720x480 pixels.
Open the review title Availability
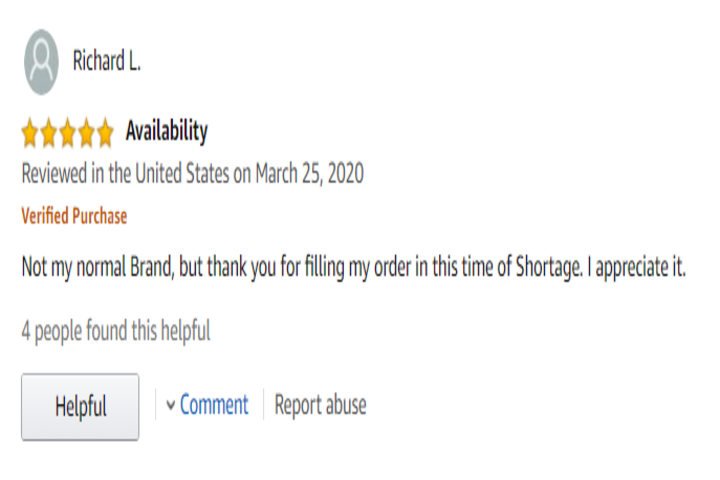pyautogui.click(x=167, y=131)
